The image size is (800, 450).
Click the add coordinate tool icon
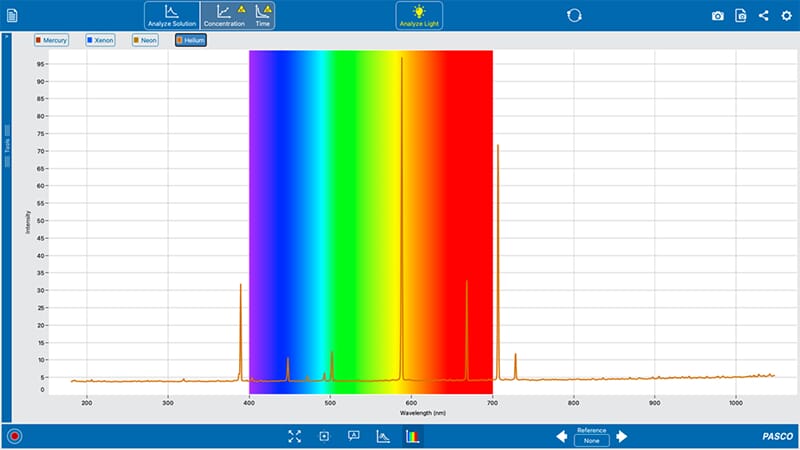[x=324, y=436]
